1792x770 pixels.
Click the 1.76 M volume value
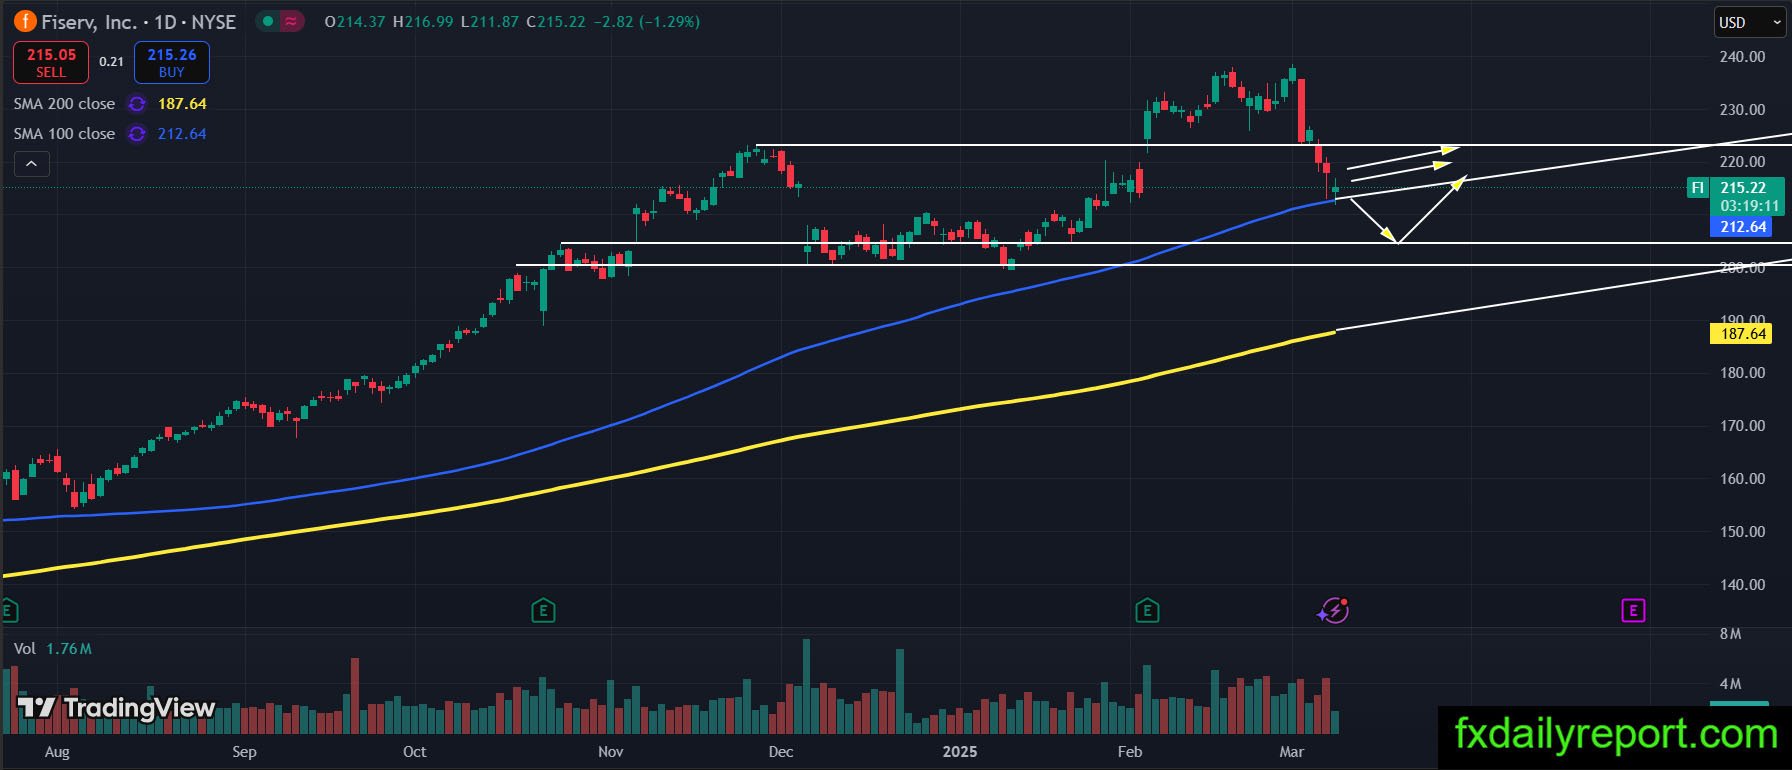[x=69, y=649]
